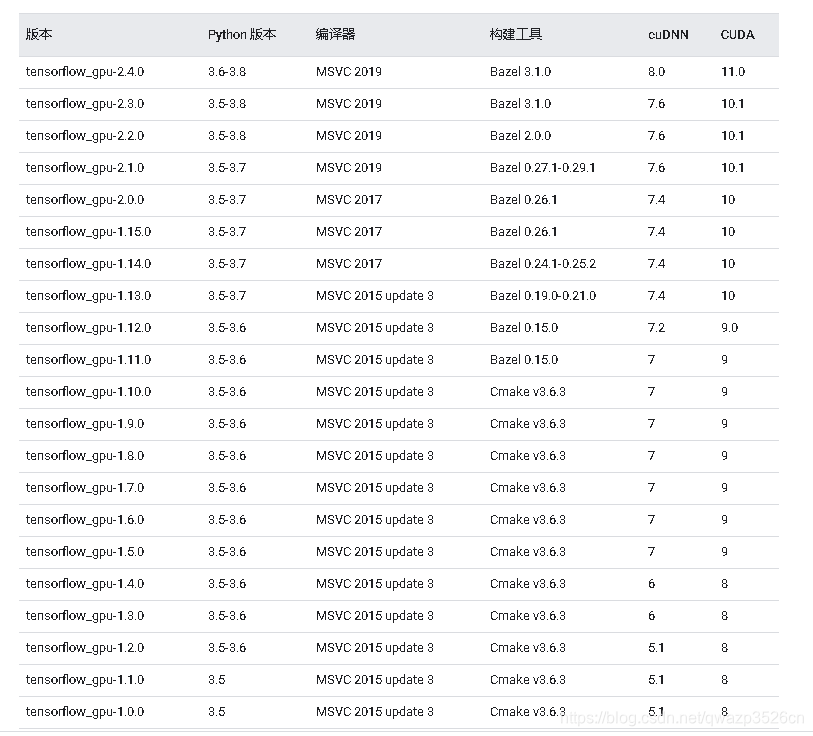
Task: Select the tensorflow_gpu-1.10.0 cell
Action: coord(89,392)
